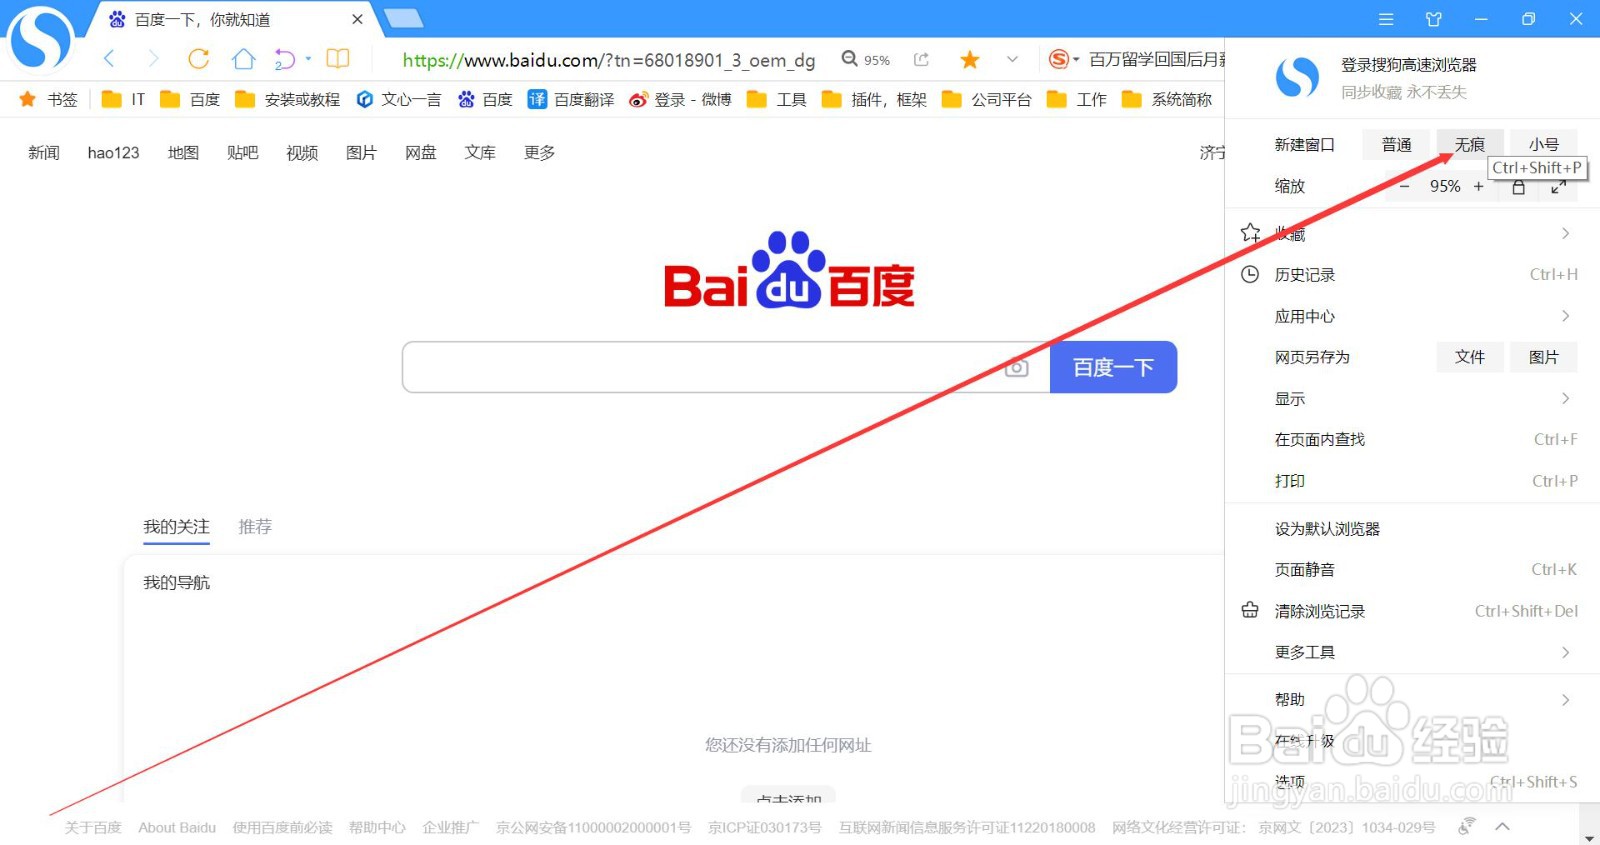Image resolution: width=1600 pixels, height=845 pixels.
Task: Open a new tab with the tab button
Action: [x=404, y=18]
